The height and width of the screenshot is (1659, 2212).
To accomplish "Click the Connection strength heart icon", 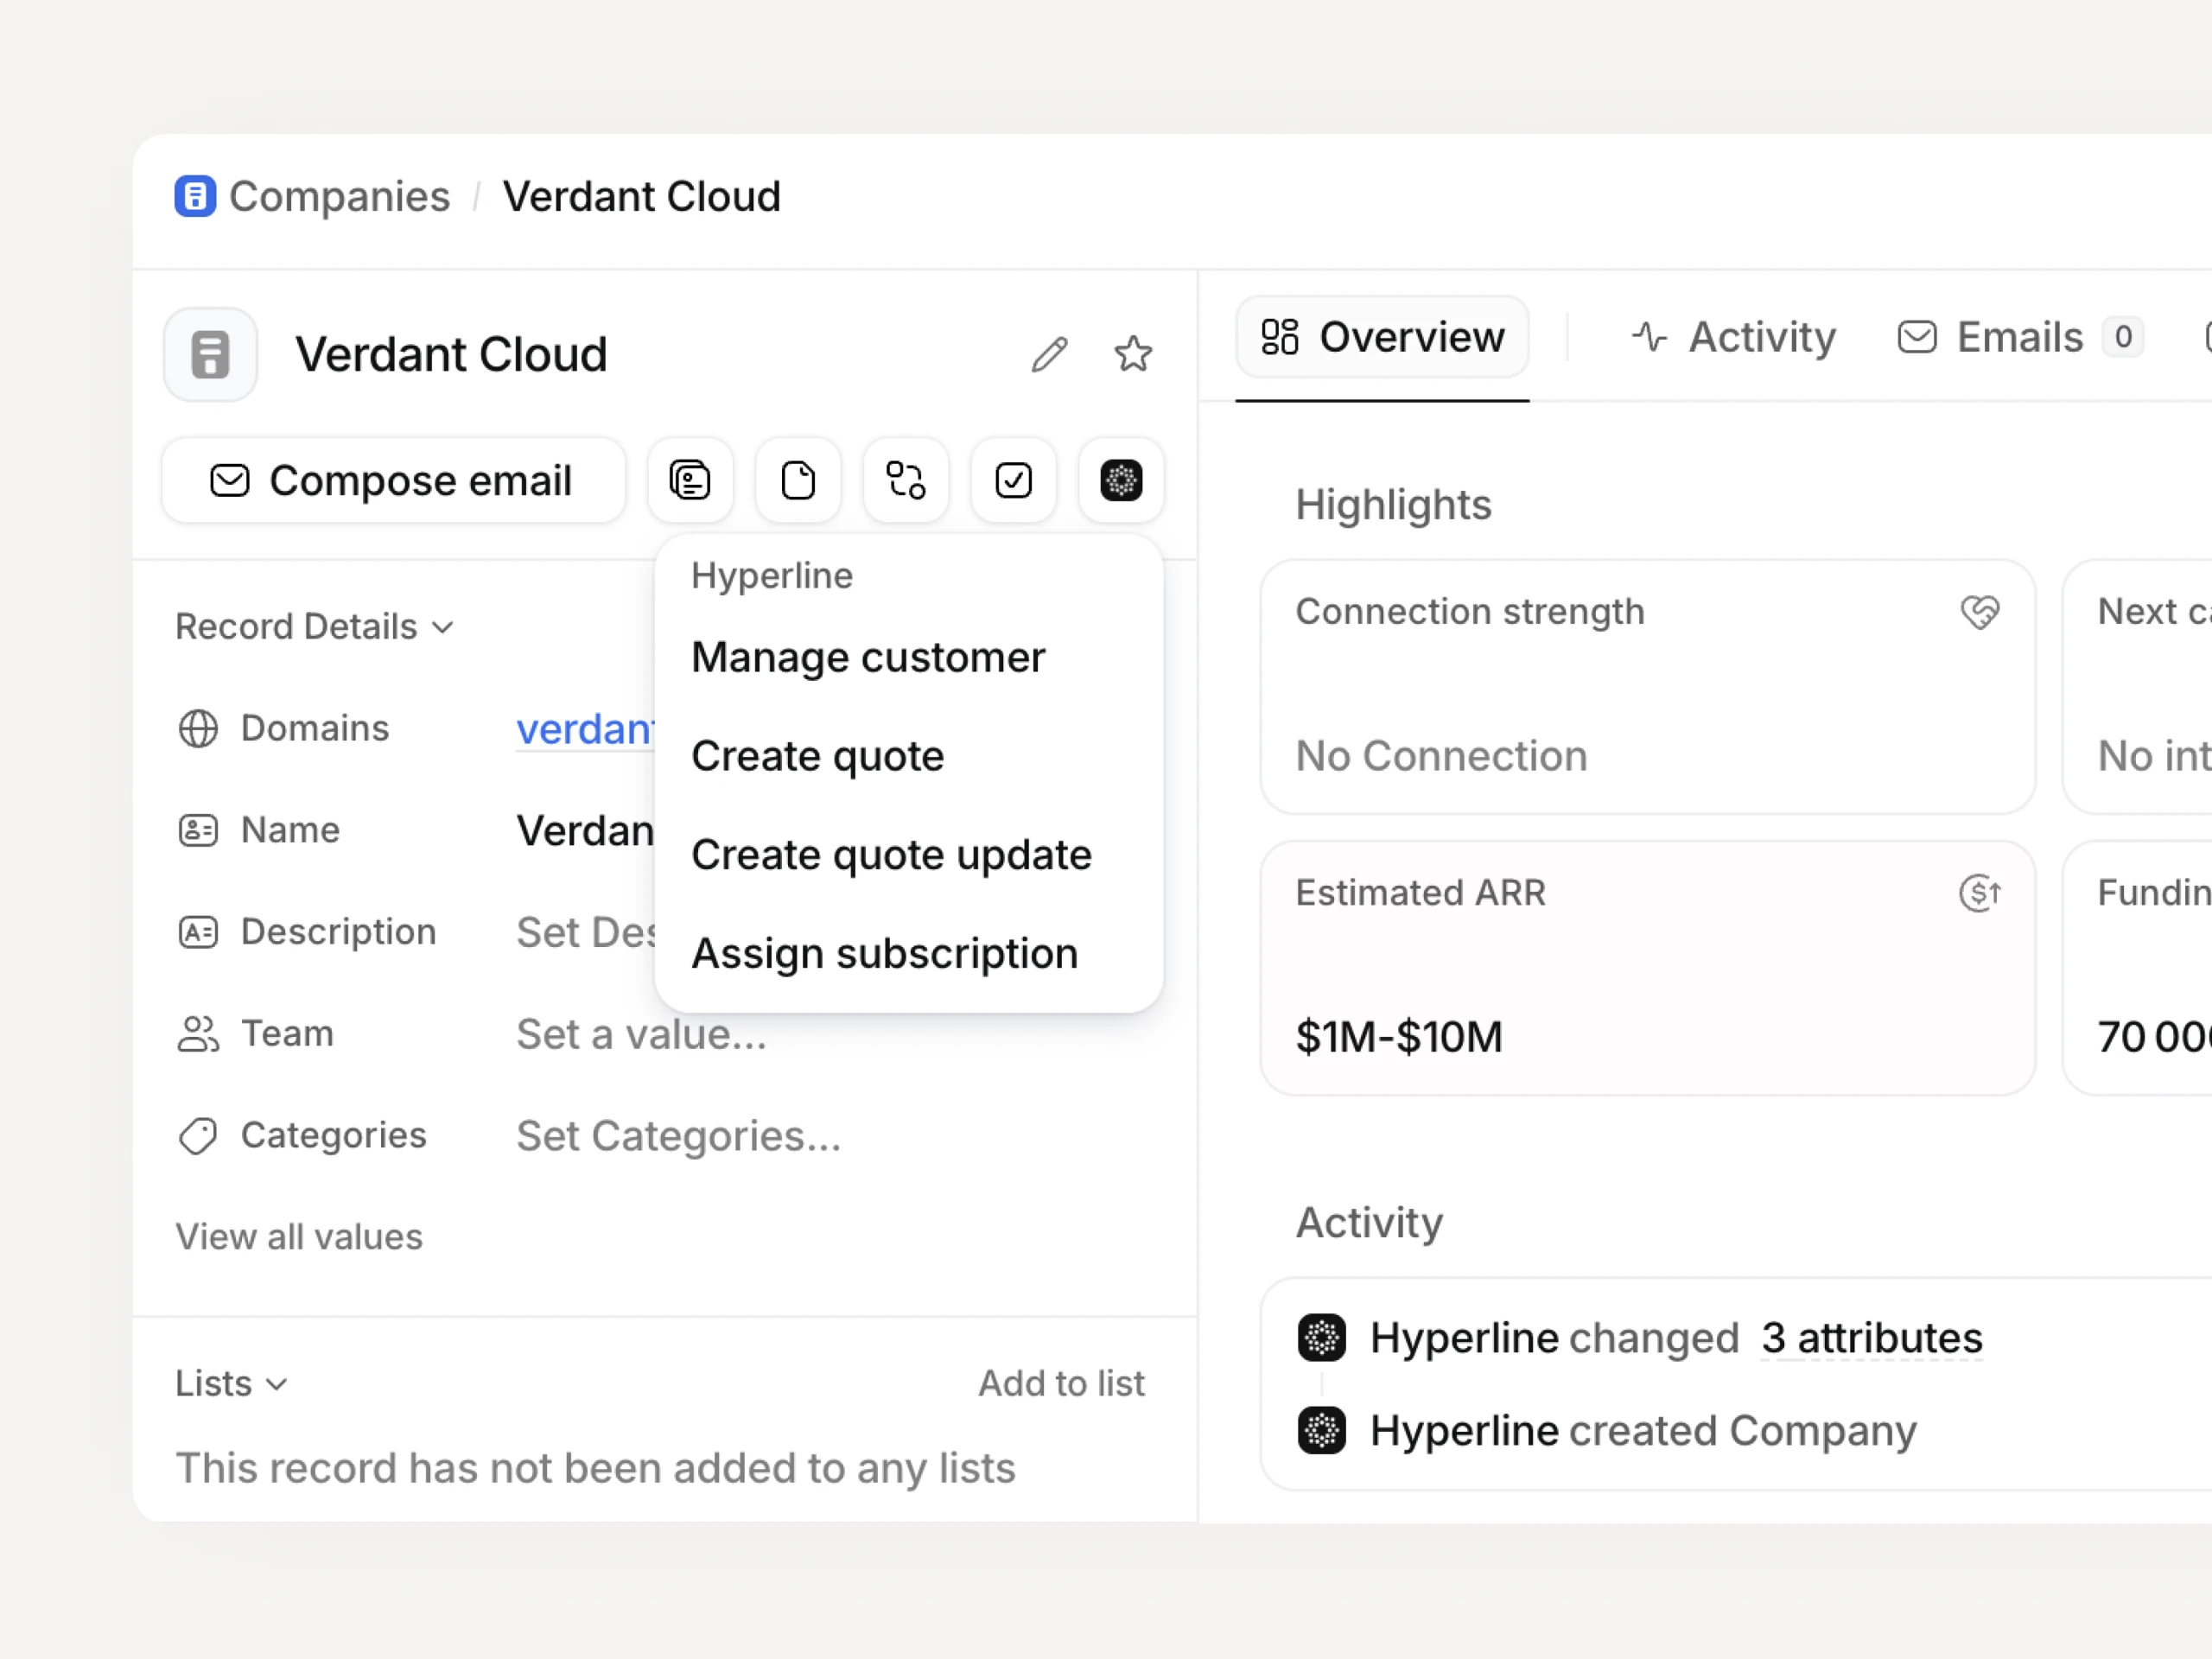I will pyautogui.click(x=1979, y=611).
